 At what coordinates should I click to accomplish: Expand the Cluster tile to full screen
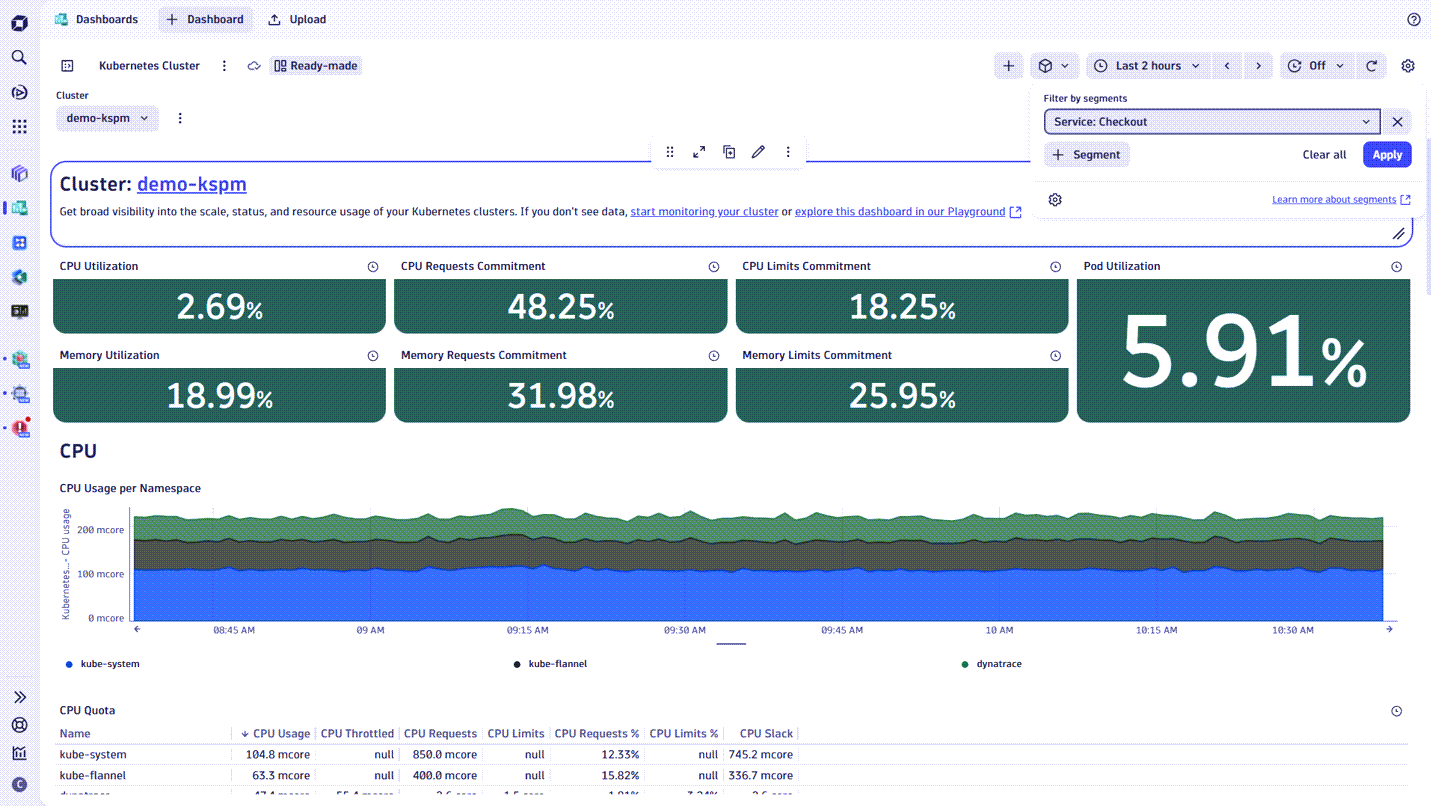(x=699, y=151)
